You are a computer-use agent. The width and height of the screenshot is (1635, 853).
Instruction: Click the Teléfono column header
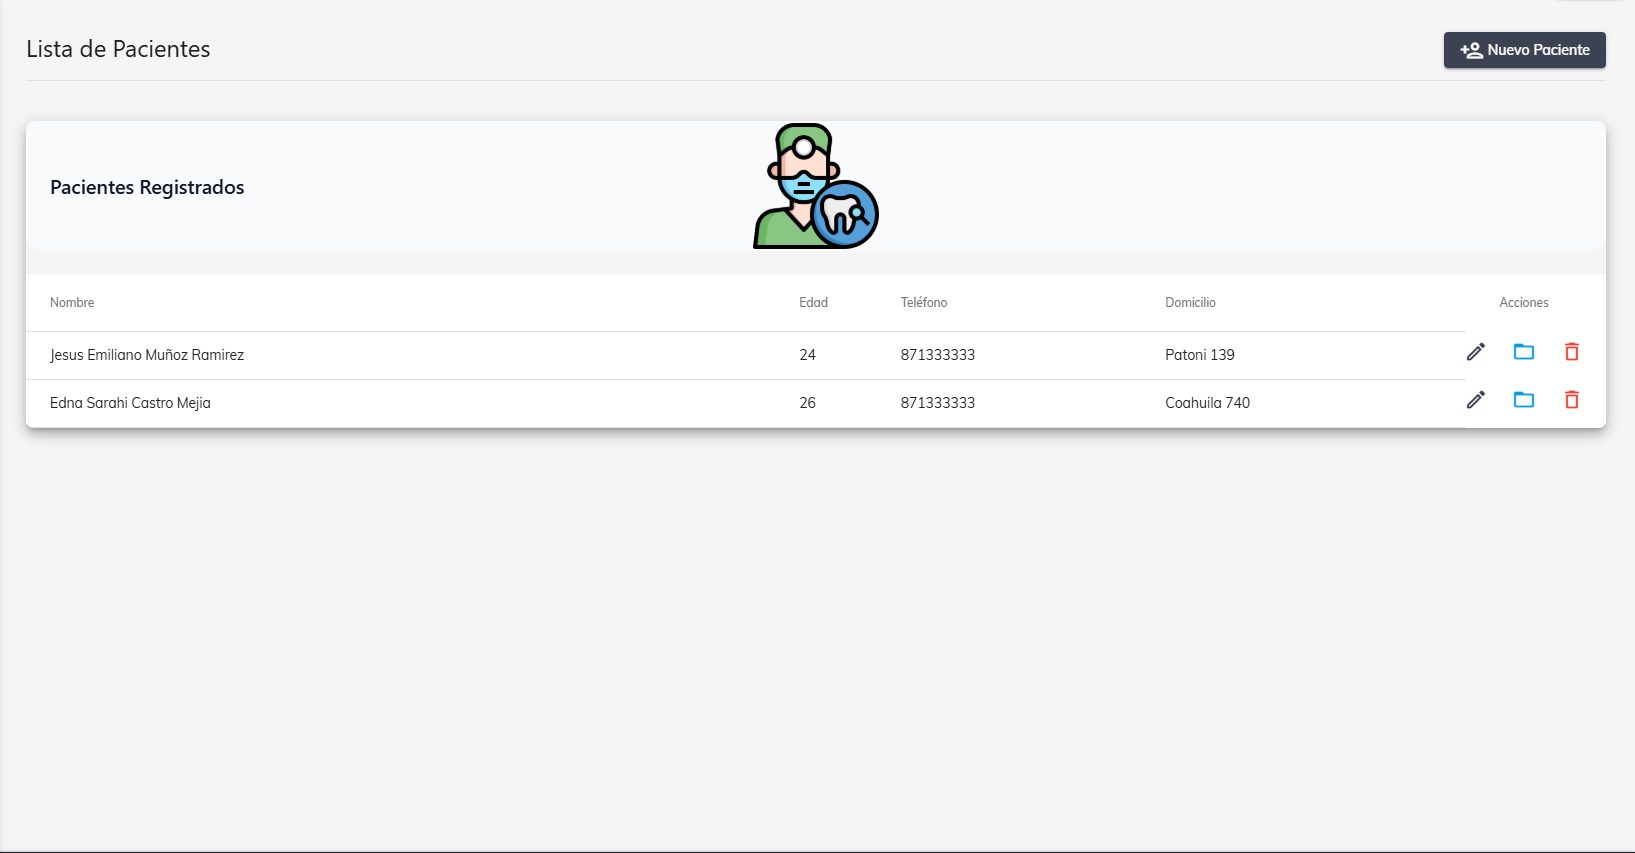click(x=923, y=303)
